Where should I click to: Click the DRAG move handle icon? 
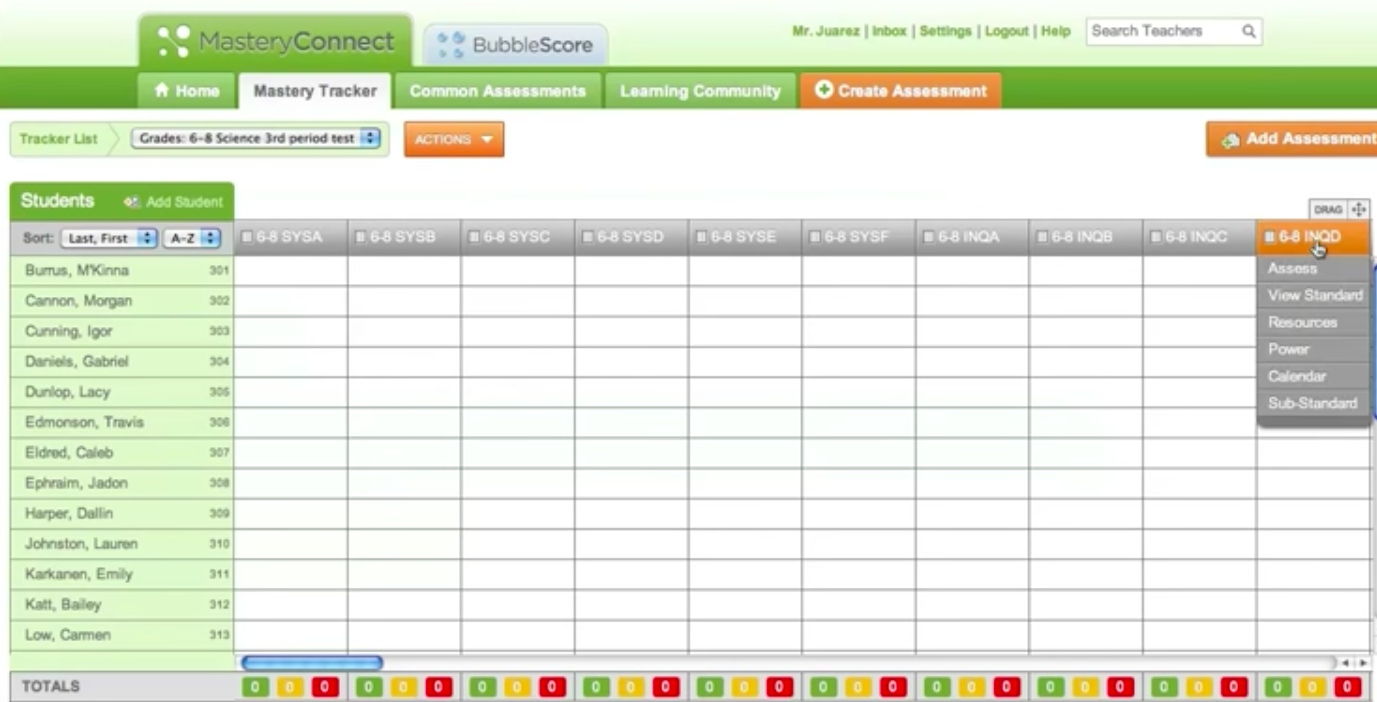point(1358,209)
